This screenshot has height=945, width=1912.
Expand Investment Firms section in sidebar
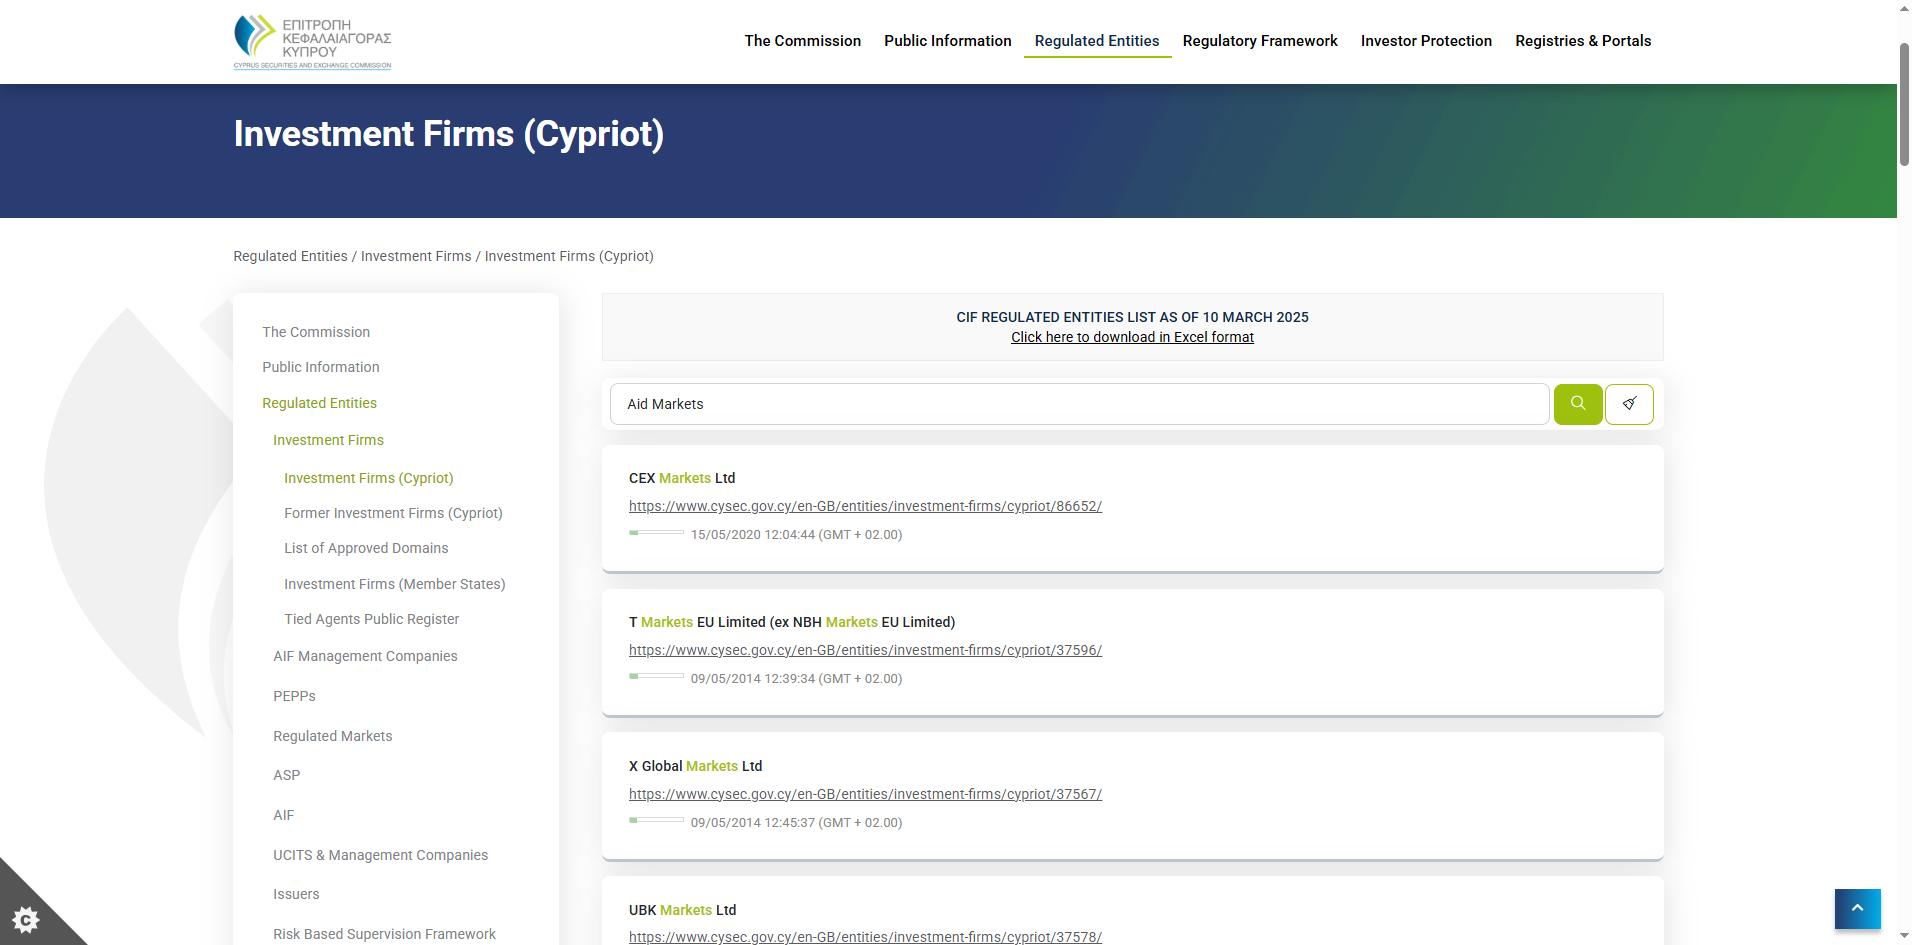pyautogui.click(x=328, y=440)
